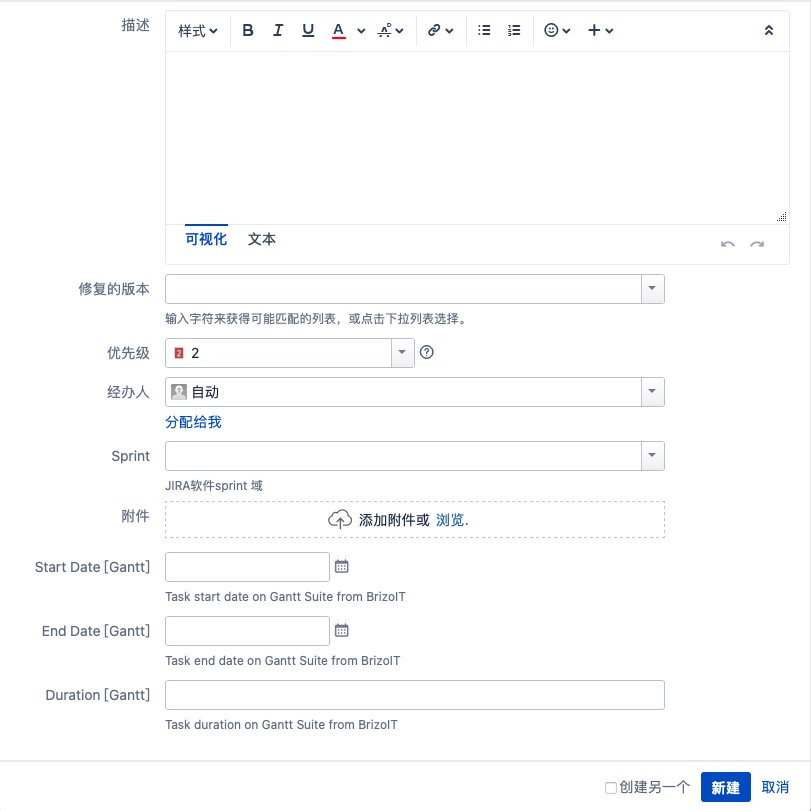
Task: Click inside the description text area
Action: (477, 138)
